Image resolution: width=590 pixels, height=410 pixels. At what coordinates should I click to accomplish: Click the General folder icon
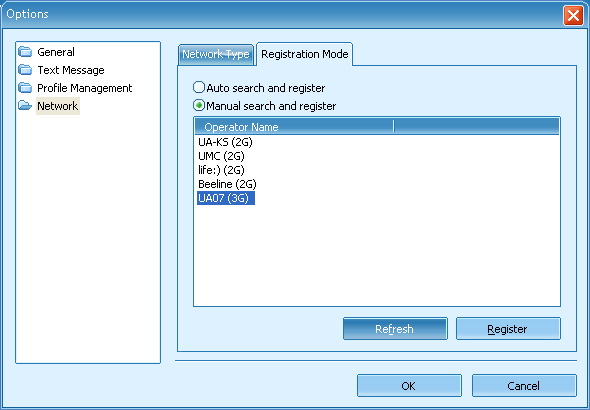25,52
